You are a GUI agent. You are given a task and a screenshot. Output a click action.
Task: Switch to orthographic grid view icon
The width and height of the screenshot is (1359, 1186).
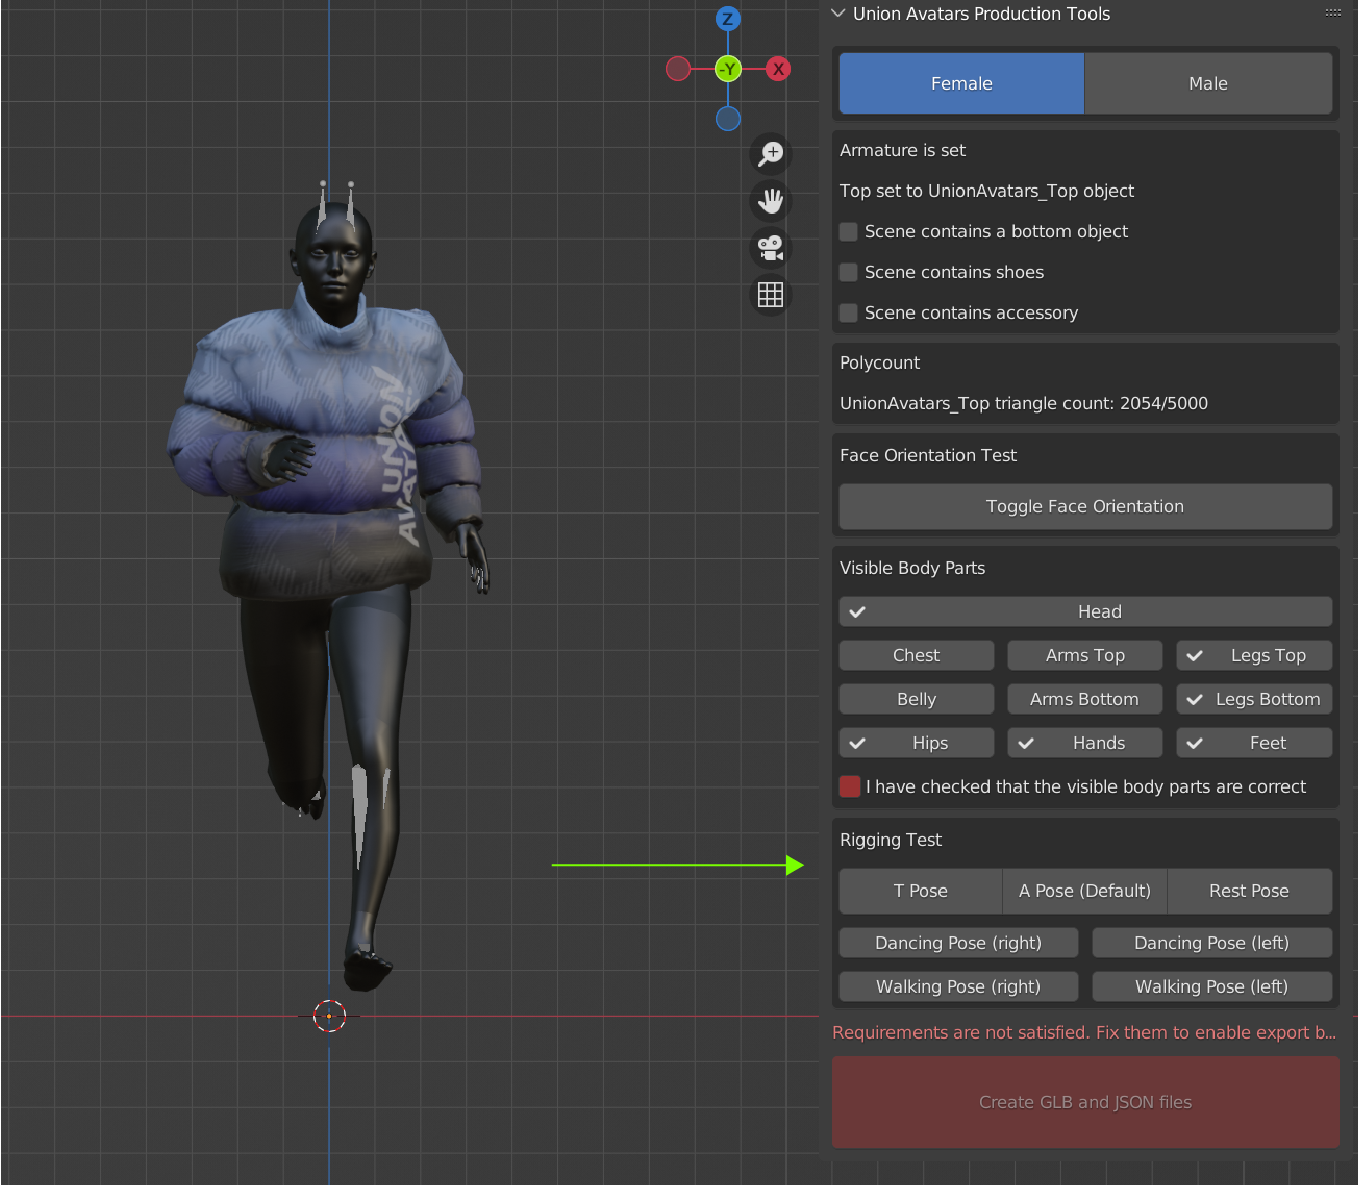[771, 295]
